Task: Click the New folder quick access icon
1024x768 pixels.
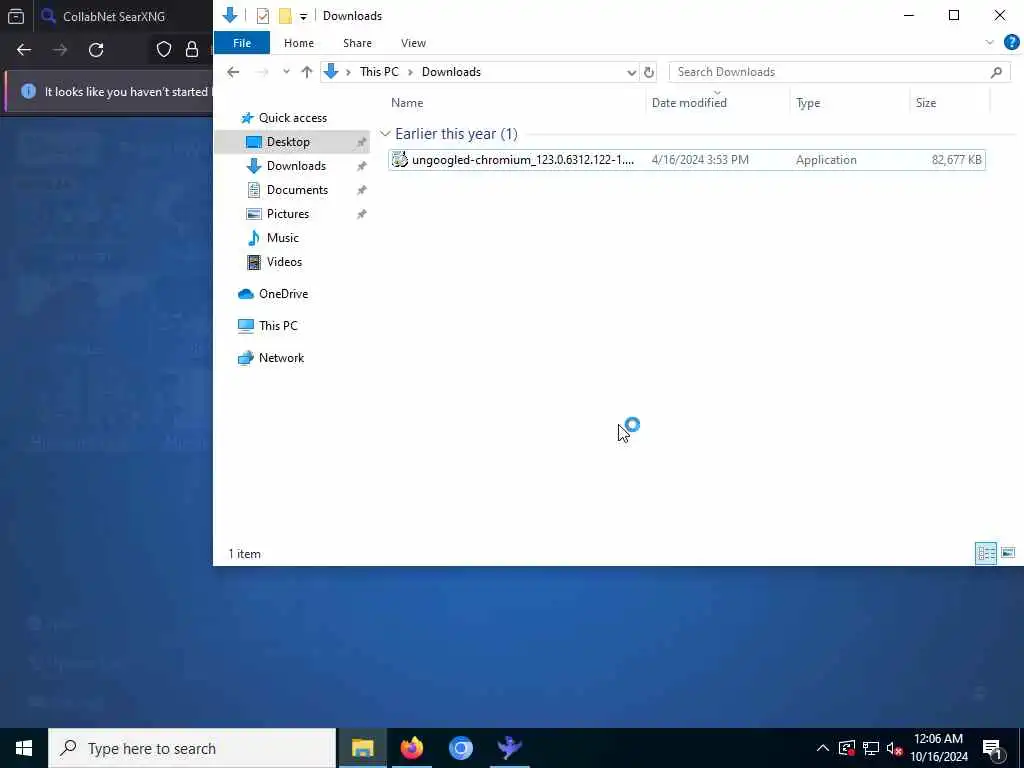Action: 285,16
